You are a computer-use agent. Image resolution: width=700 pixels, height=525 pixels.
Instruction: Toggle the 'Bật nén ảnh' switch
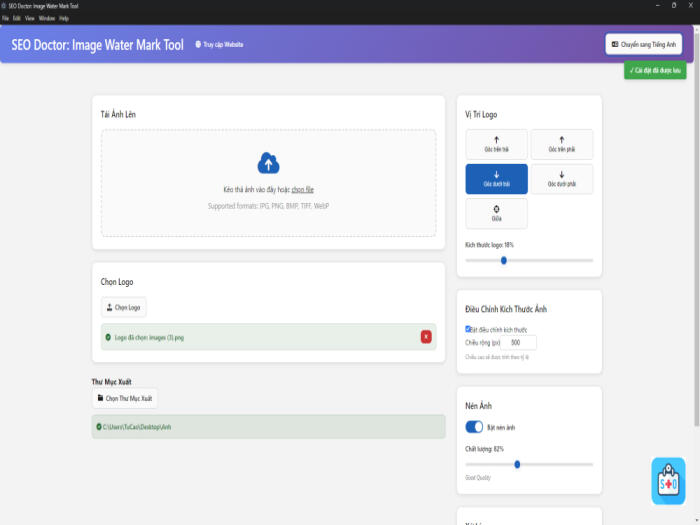click(x=474, y=427)
